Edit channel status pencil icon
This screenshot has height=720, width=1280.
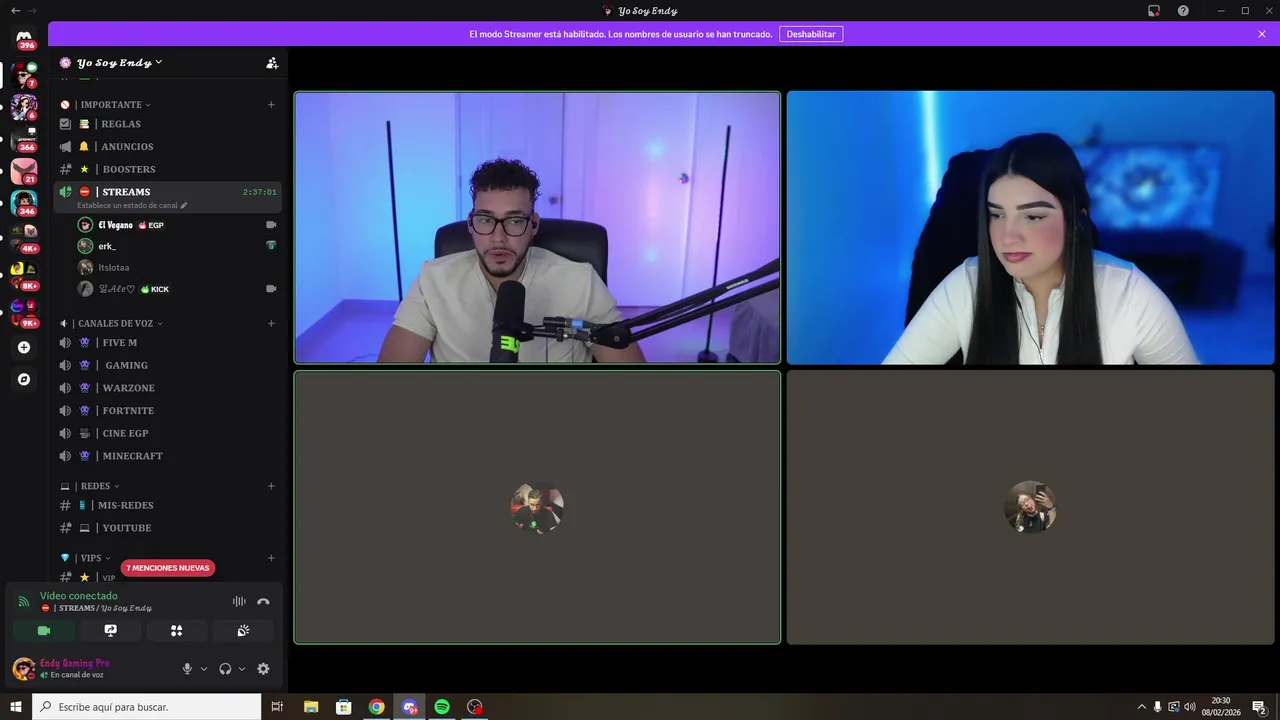[x=184, y=205]
